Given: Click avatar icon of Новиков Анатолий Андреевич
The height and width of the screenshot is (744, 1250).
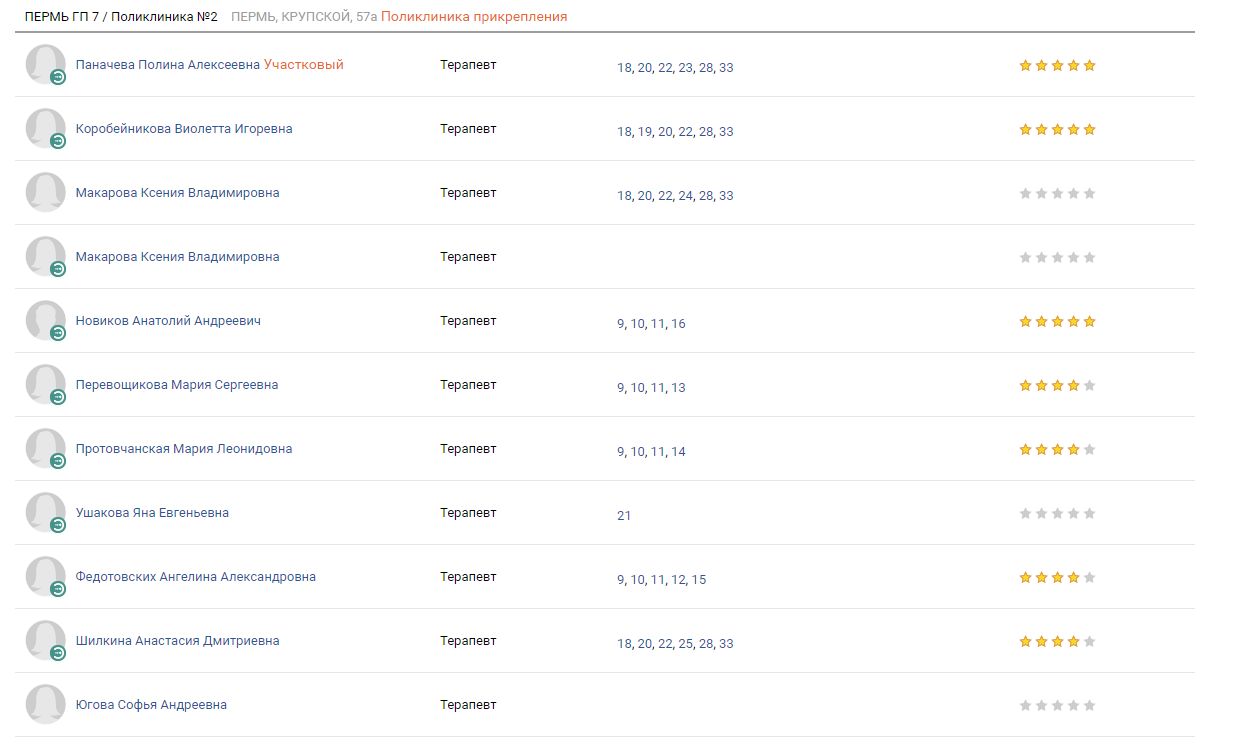Looking at the screenshot, I should (x=46, y=321).
